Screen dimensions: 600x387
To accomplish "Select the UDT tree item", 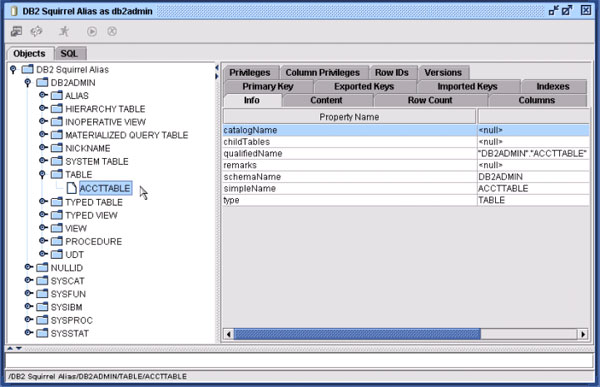I will 74,255.
